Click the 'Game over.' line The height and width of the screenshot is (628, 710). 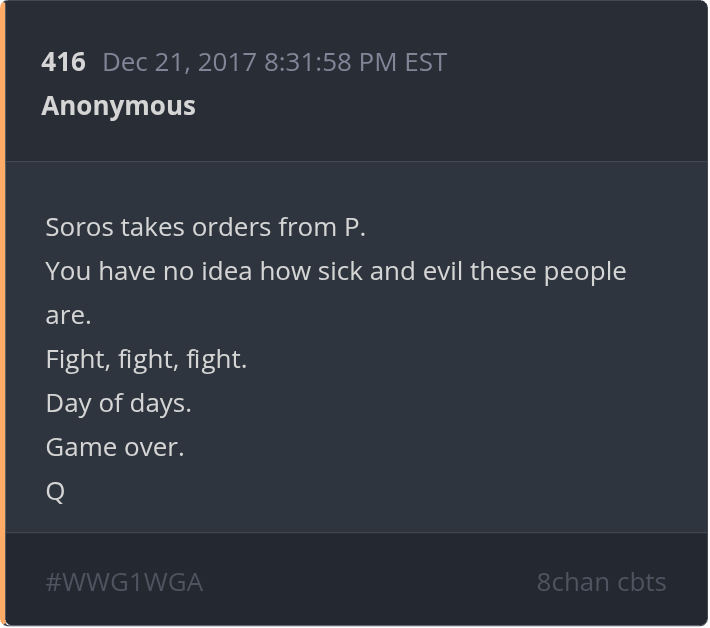pyautogui.click(x=115, y=447)
